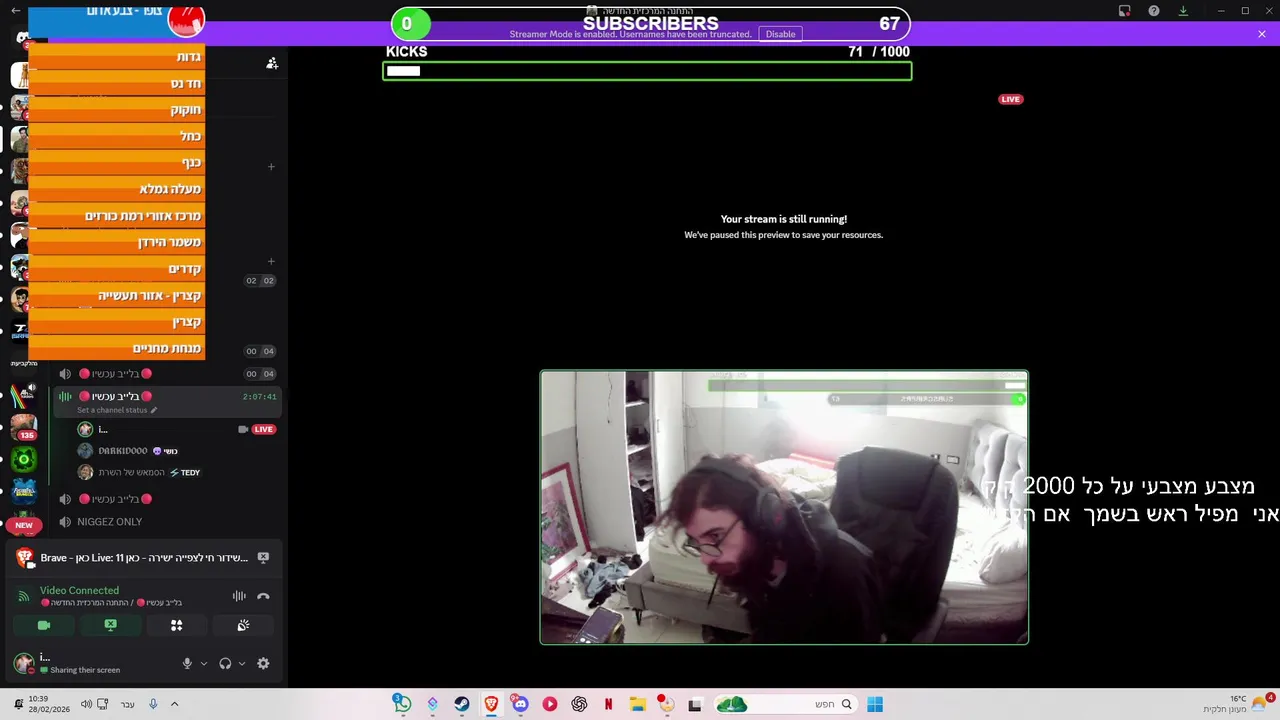
Task: Click the 2:07:41 call timer
Action: tap(259, 397)
